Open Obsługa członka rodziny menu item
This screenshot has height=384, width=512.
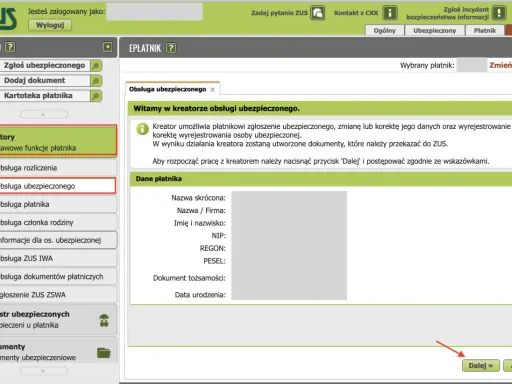(58, 222)
